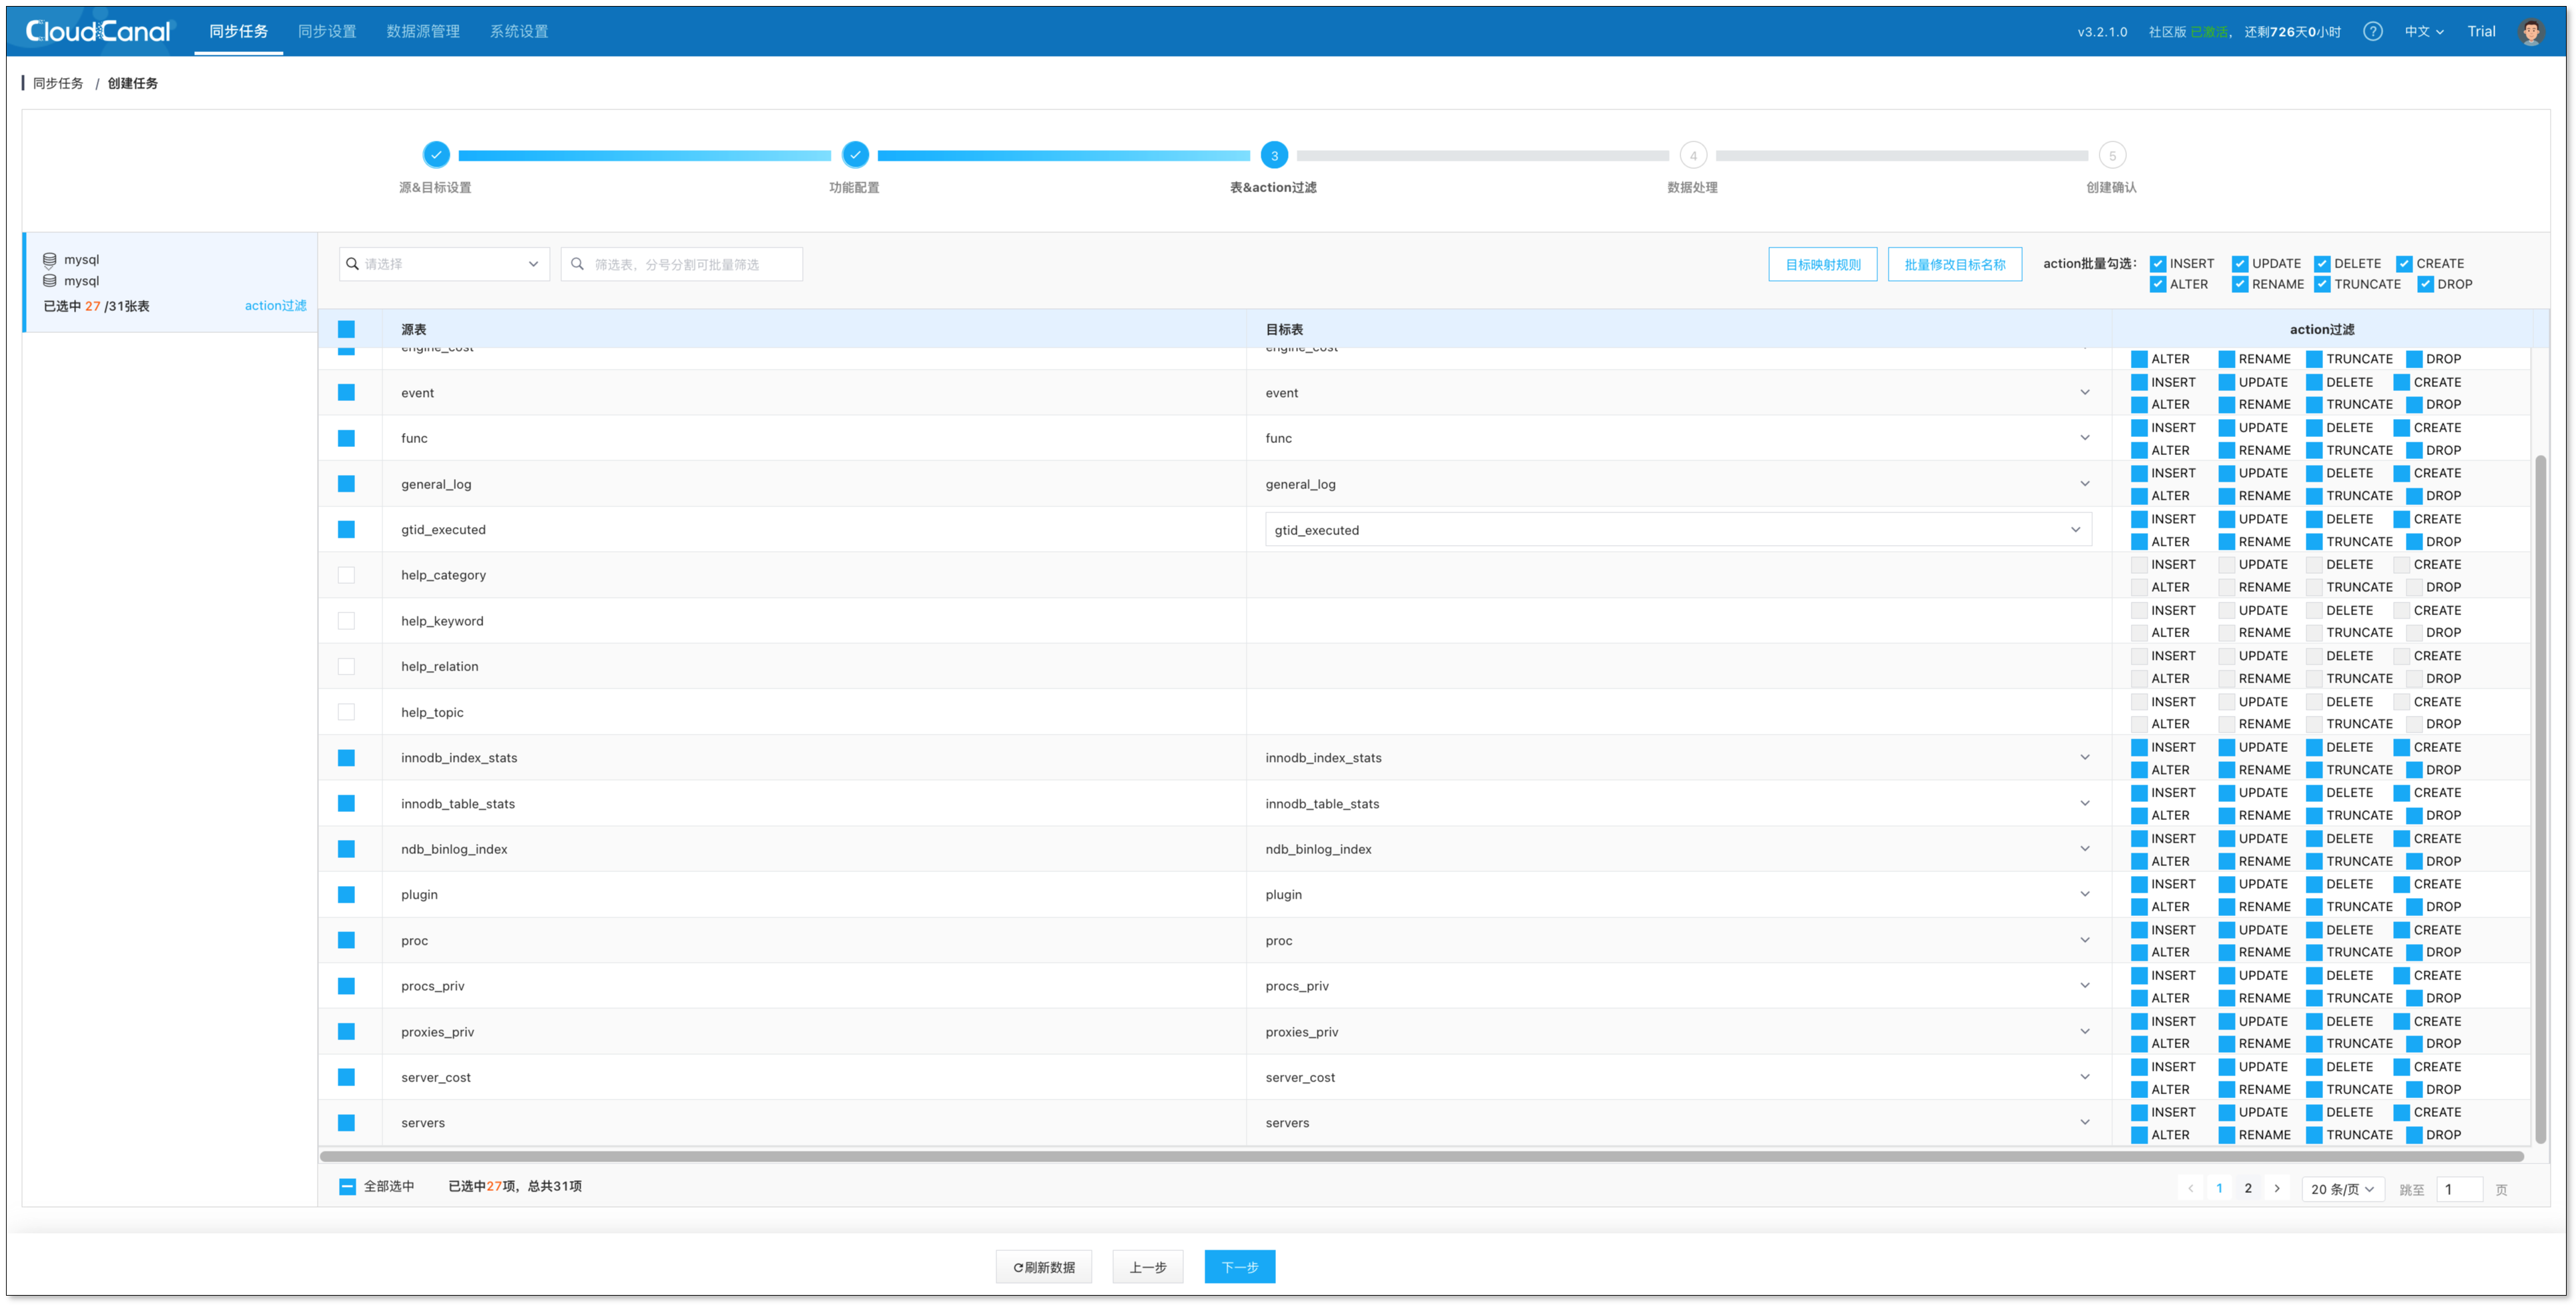
Task: Click the user avatar icon
Action: (2531, 32)
